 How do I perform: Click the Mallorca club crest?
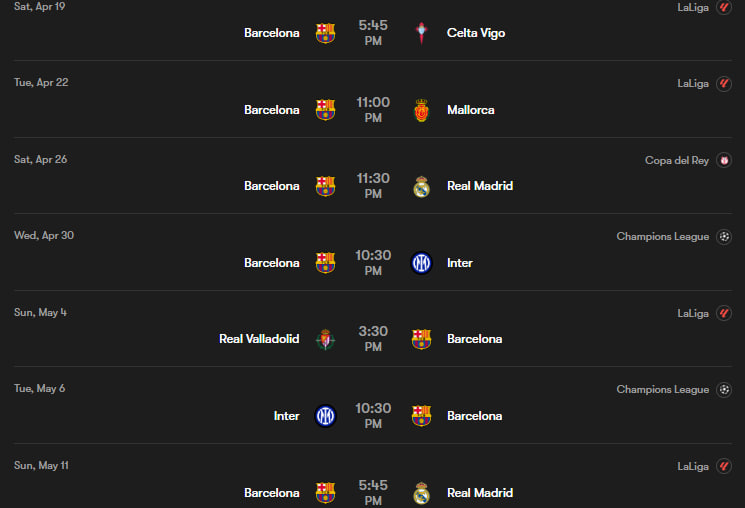tap(421, 110)
